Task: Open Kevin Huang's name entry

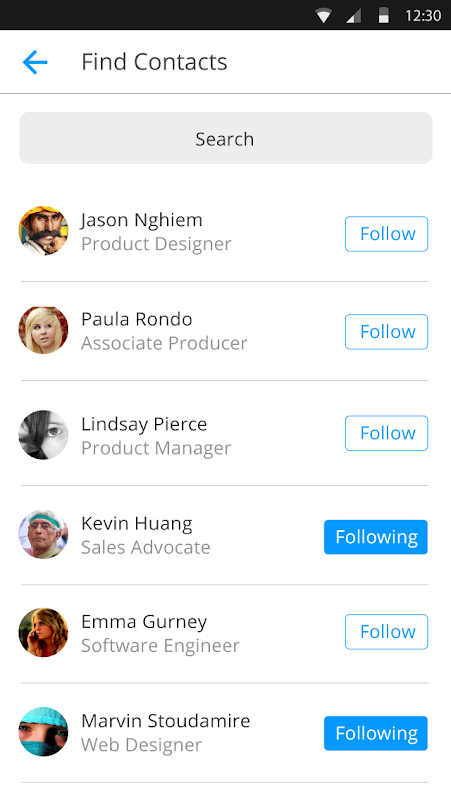Action: click(x=137, y=523)
